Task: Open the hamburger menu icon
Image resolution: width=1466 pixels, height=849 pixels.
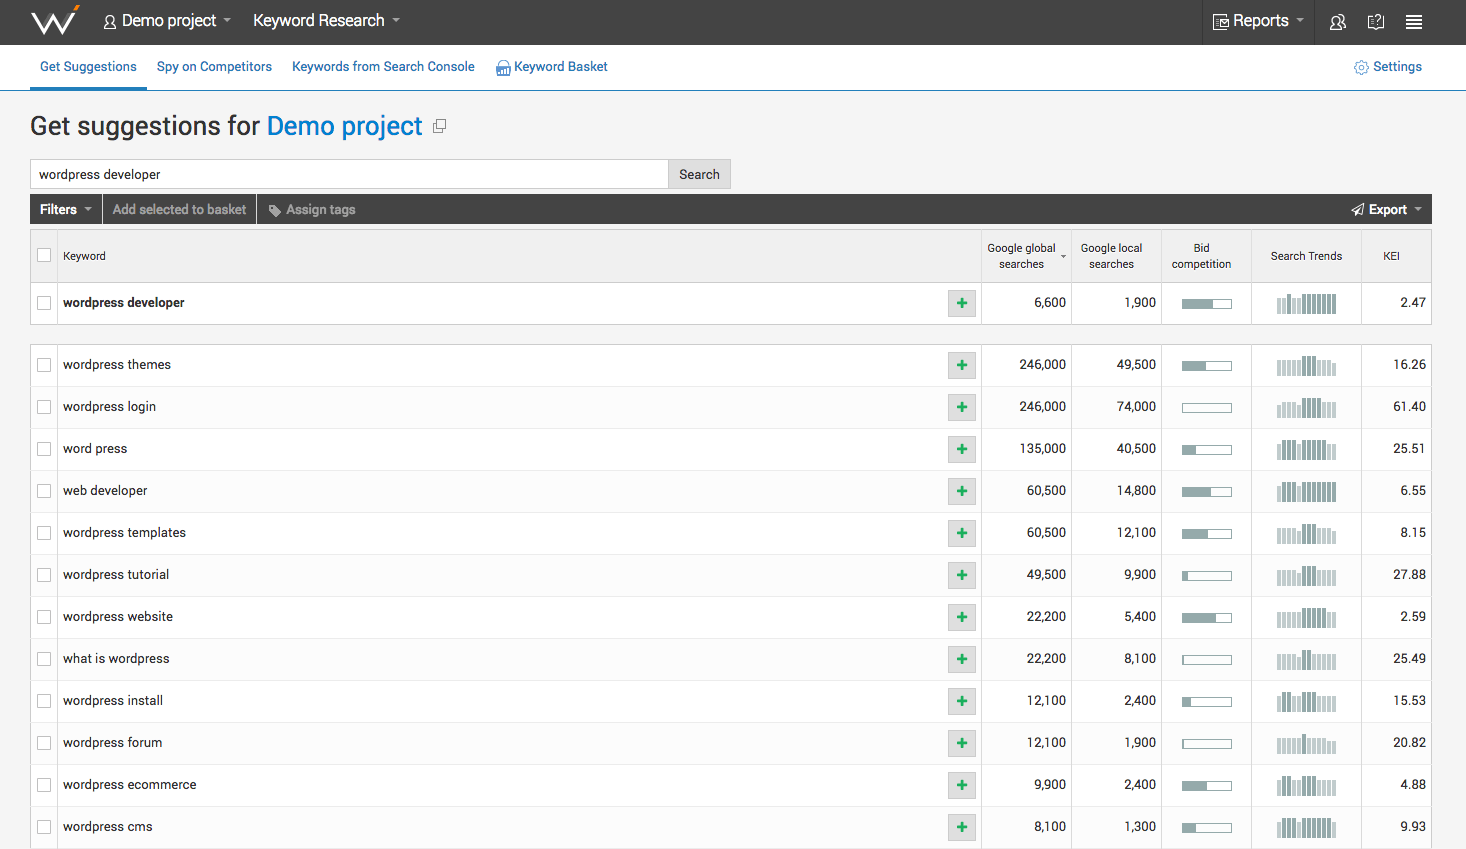Action: [1414, 22]
